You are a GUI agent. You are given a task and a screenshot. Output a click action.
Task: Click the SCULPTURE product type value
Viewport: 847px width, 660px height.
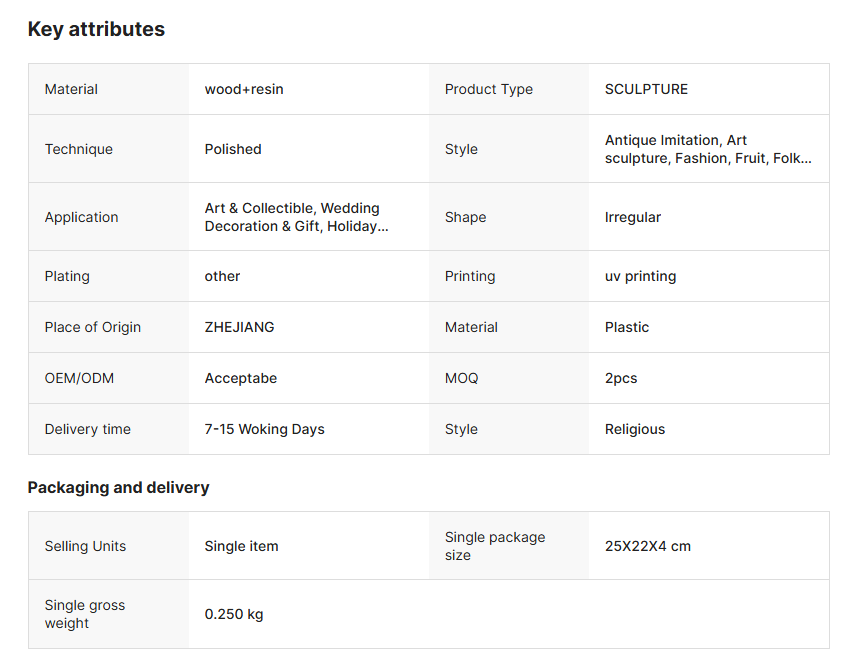click(646, 89)
